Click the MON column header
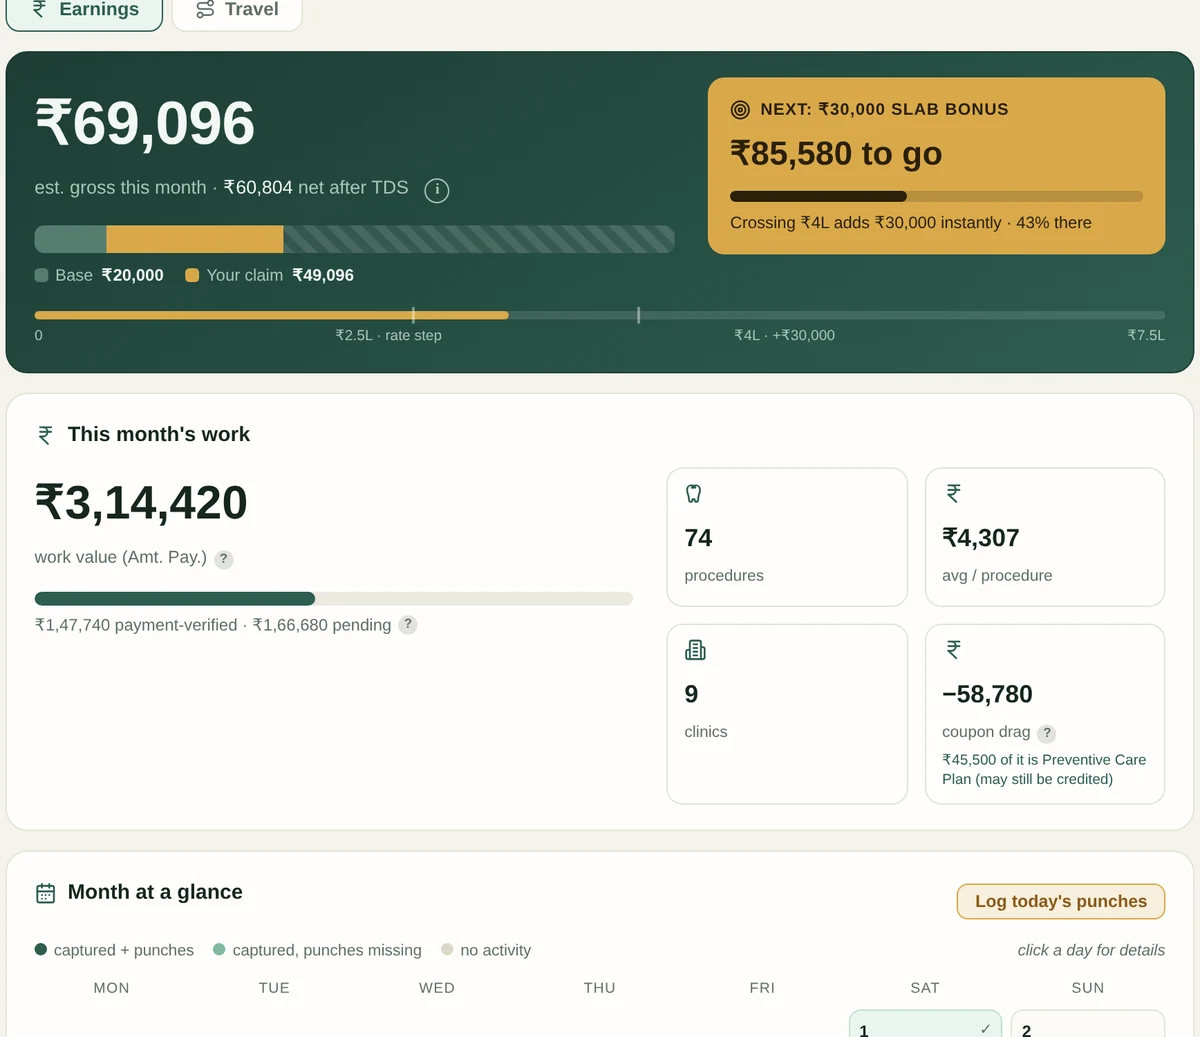 point(111,988)
